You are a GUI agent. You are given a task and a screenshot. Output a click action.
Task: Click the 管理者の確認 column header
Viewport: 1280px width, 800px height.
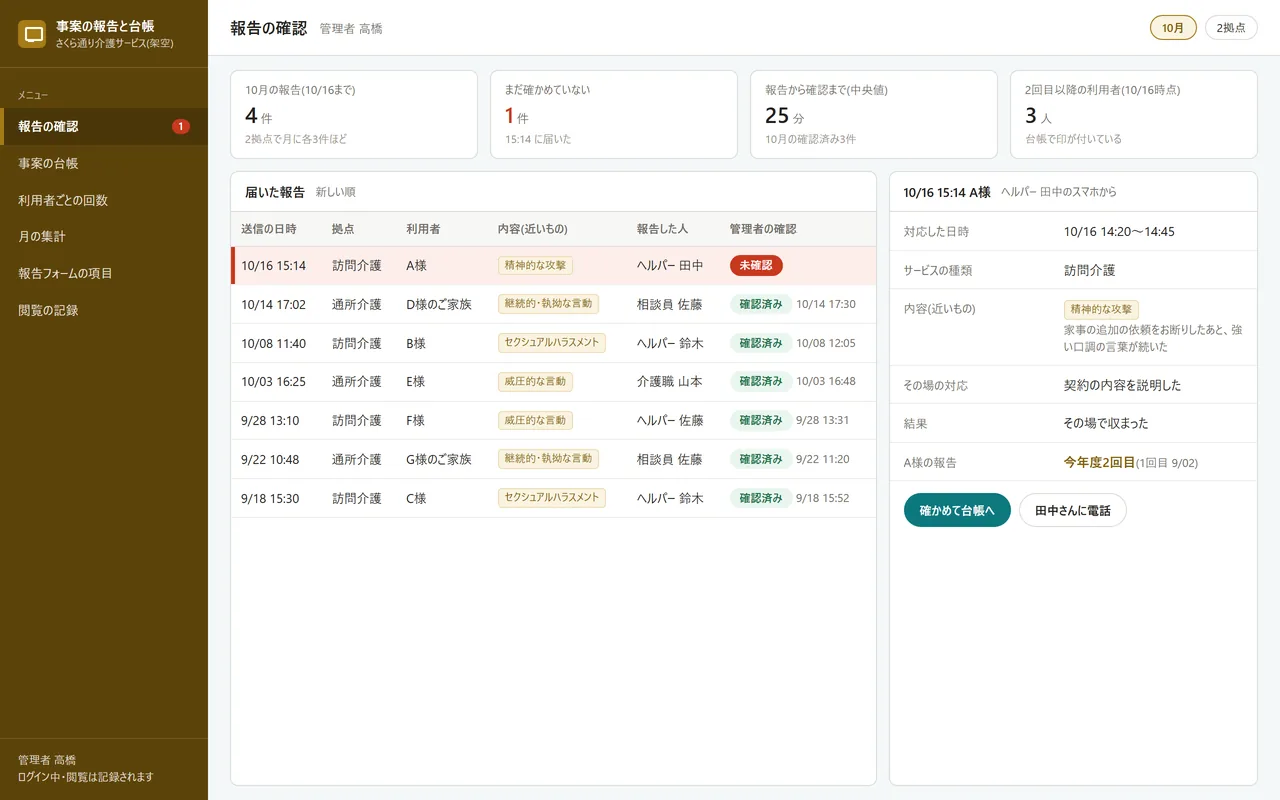point(763,229)
